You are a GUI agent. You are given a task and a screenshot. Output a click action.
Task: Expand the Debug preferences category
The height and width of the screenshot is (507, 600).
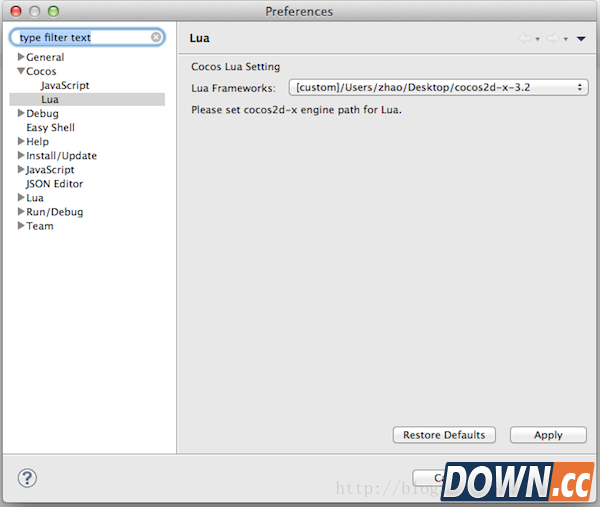click(x=21, y=114)
